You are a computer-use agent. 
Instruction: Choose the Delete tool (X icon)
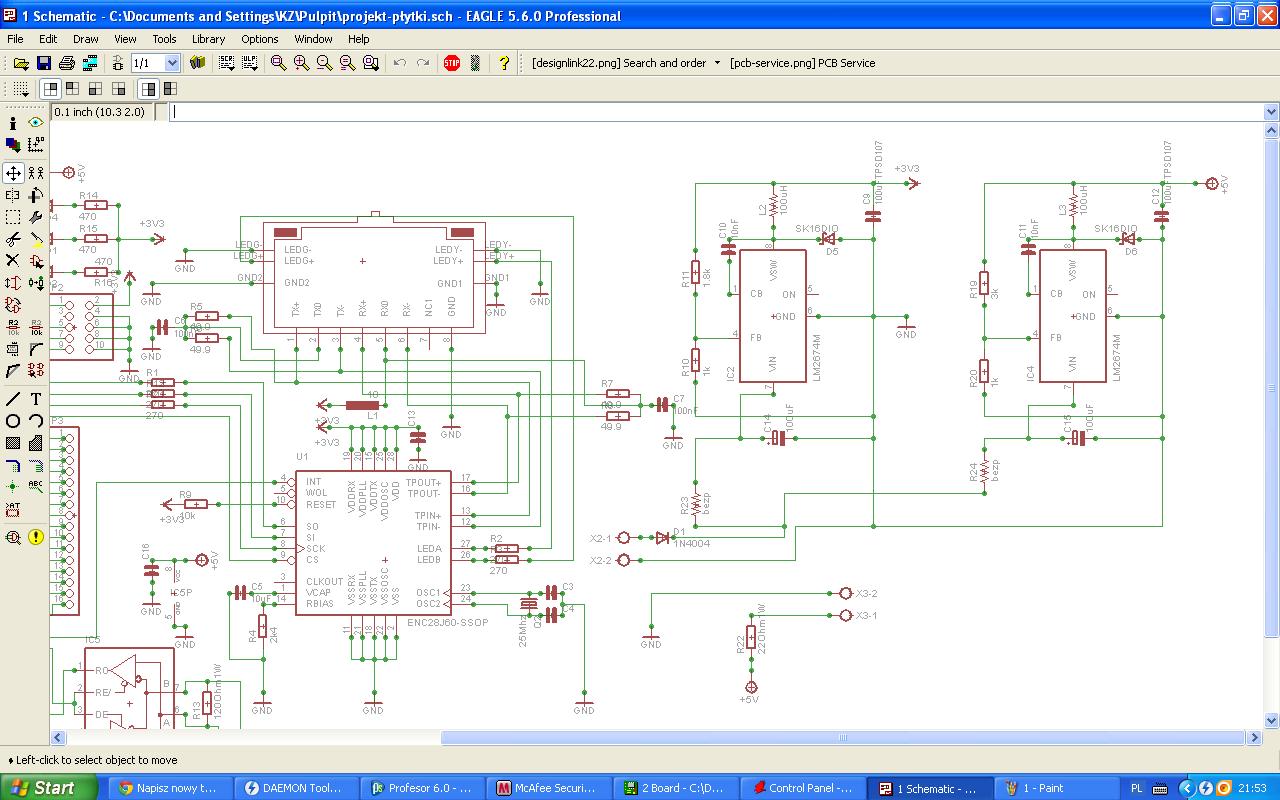[x=13, y=261]
